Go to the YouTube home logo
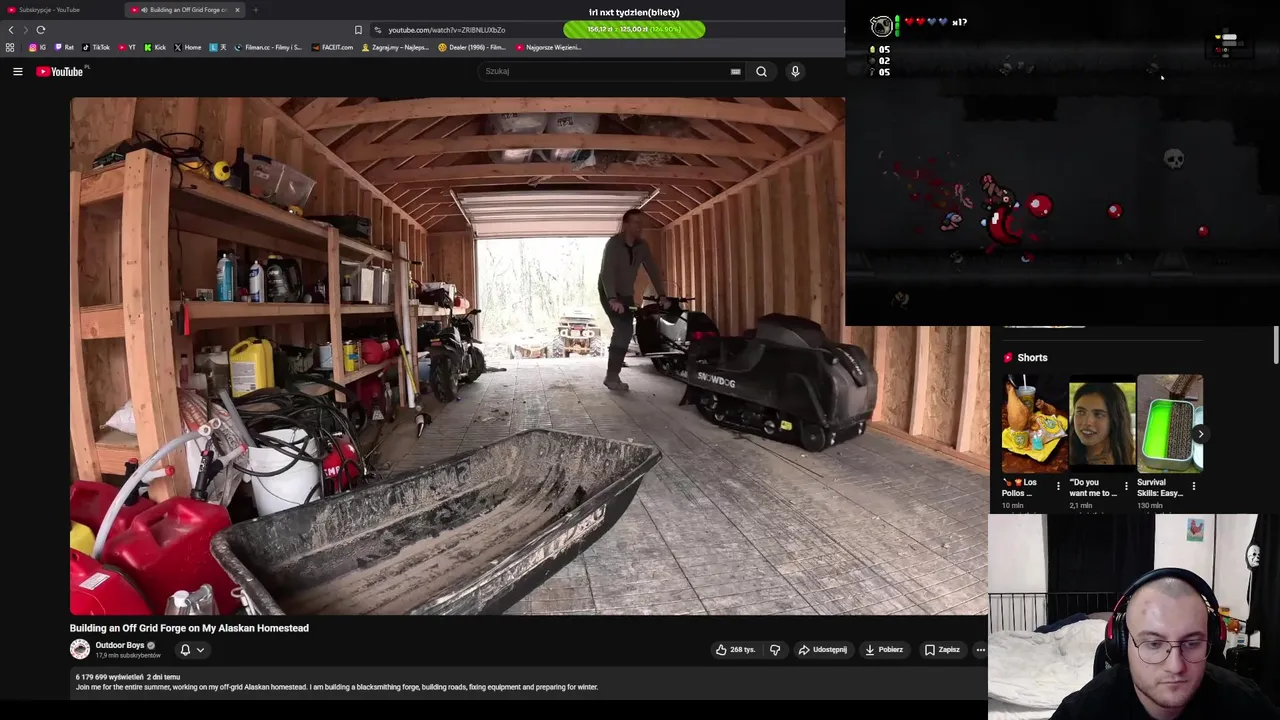 tap(62, 71)
